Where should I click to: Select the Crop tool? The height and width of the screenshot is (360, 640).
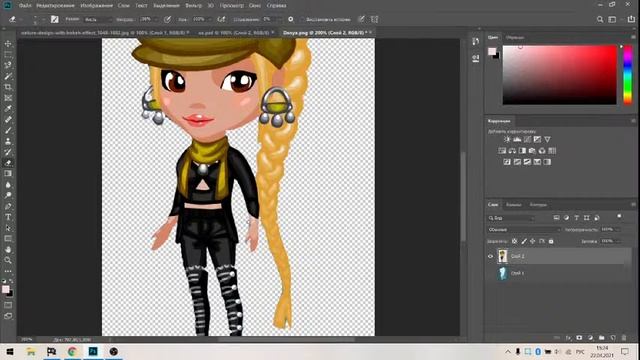tap(8, 87)
